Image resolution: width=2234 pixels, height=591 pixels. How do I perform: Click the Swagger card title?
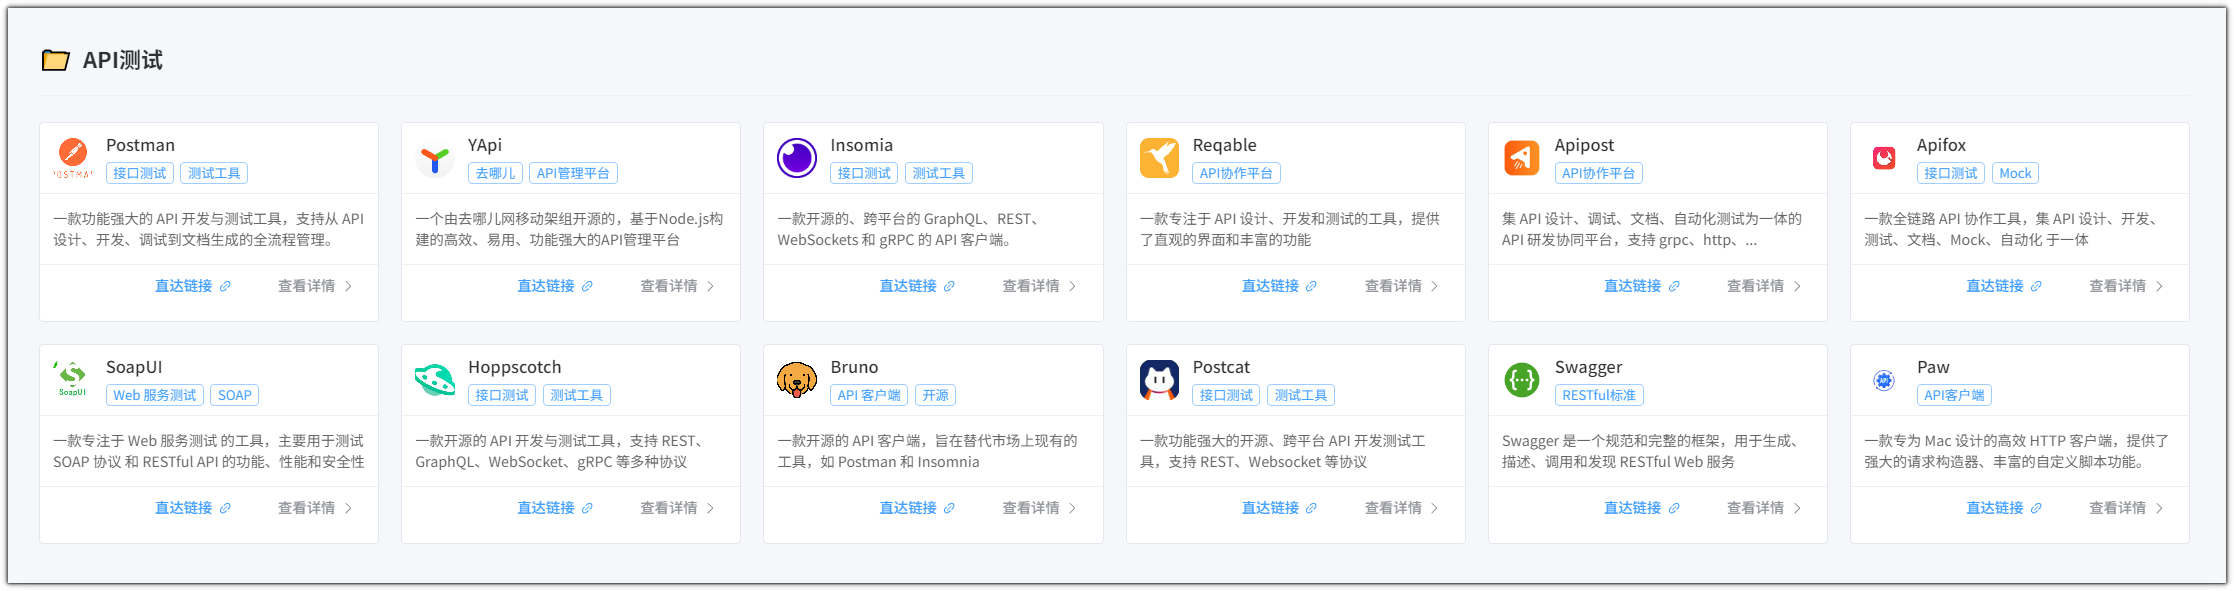1588,367
